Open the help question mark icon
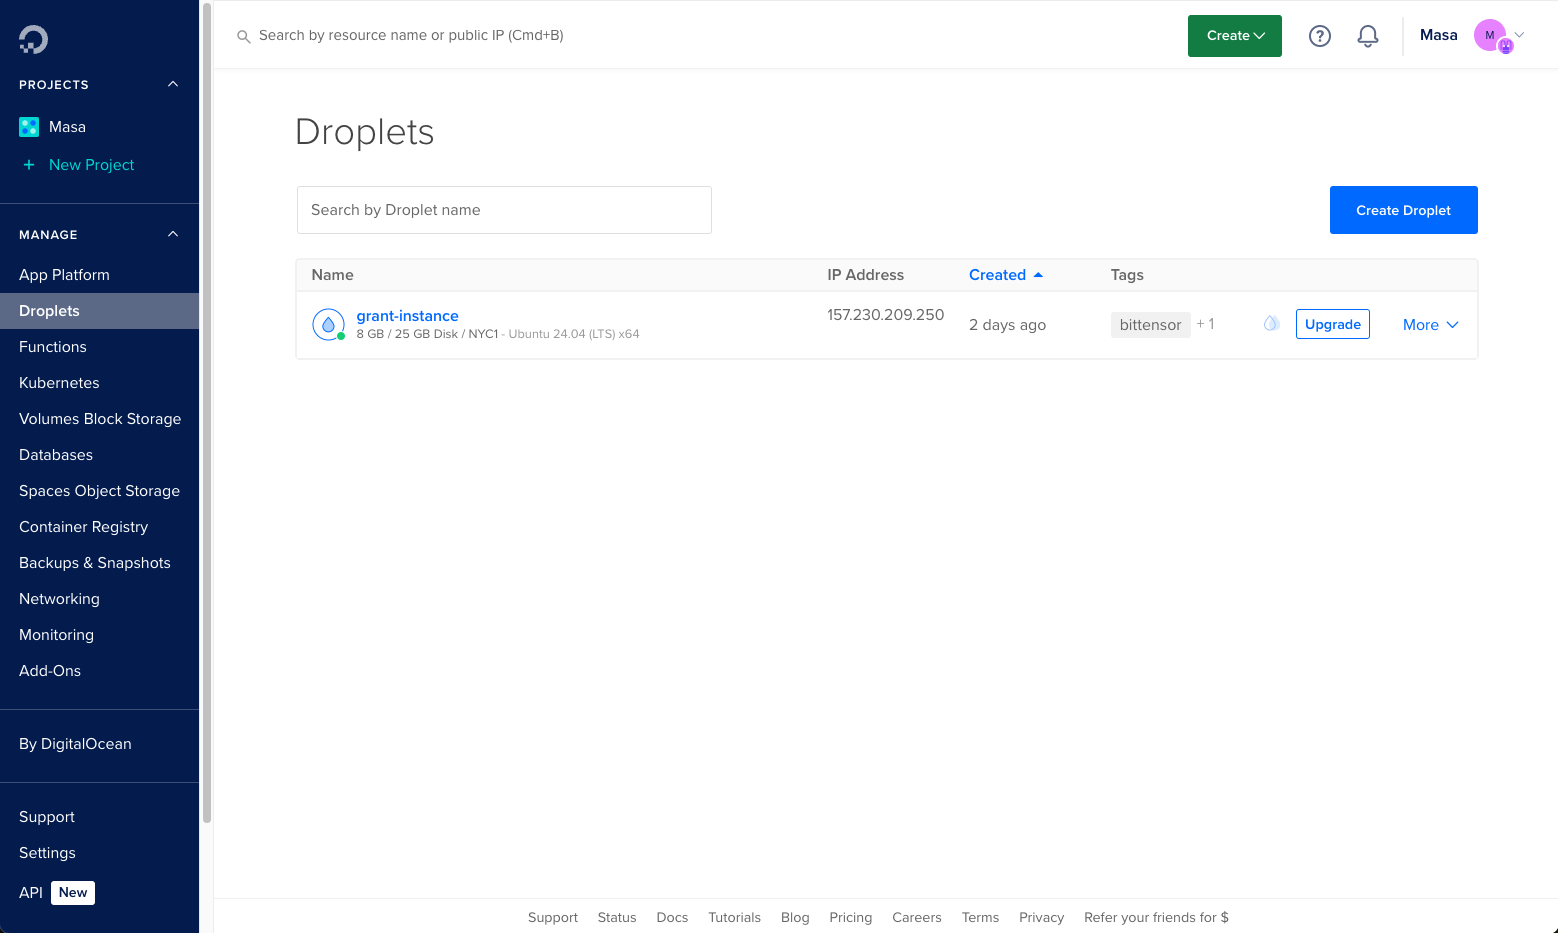1558x933 pixels. [1320, 36]
